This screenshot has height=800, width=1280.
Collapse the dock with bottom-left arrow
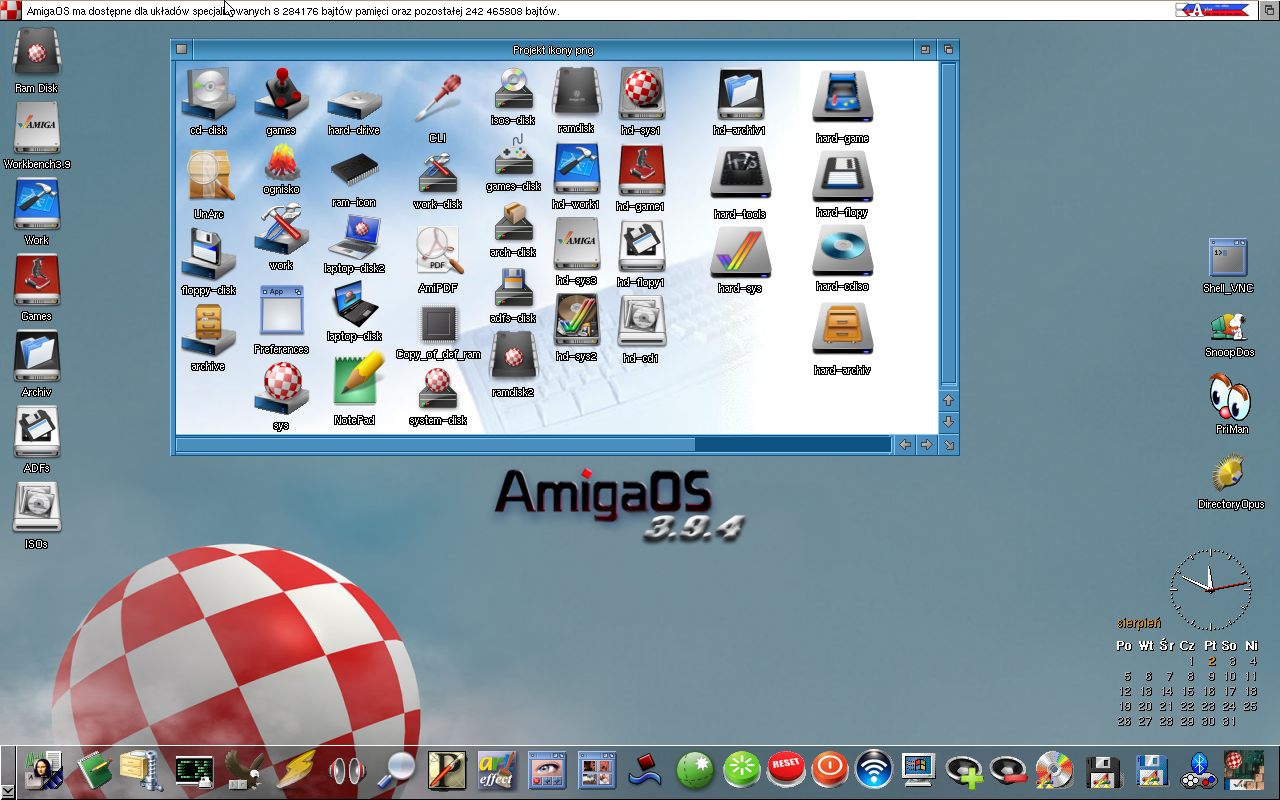point(7,790)
